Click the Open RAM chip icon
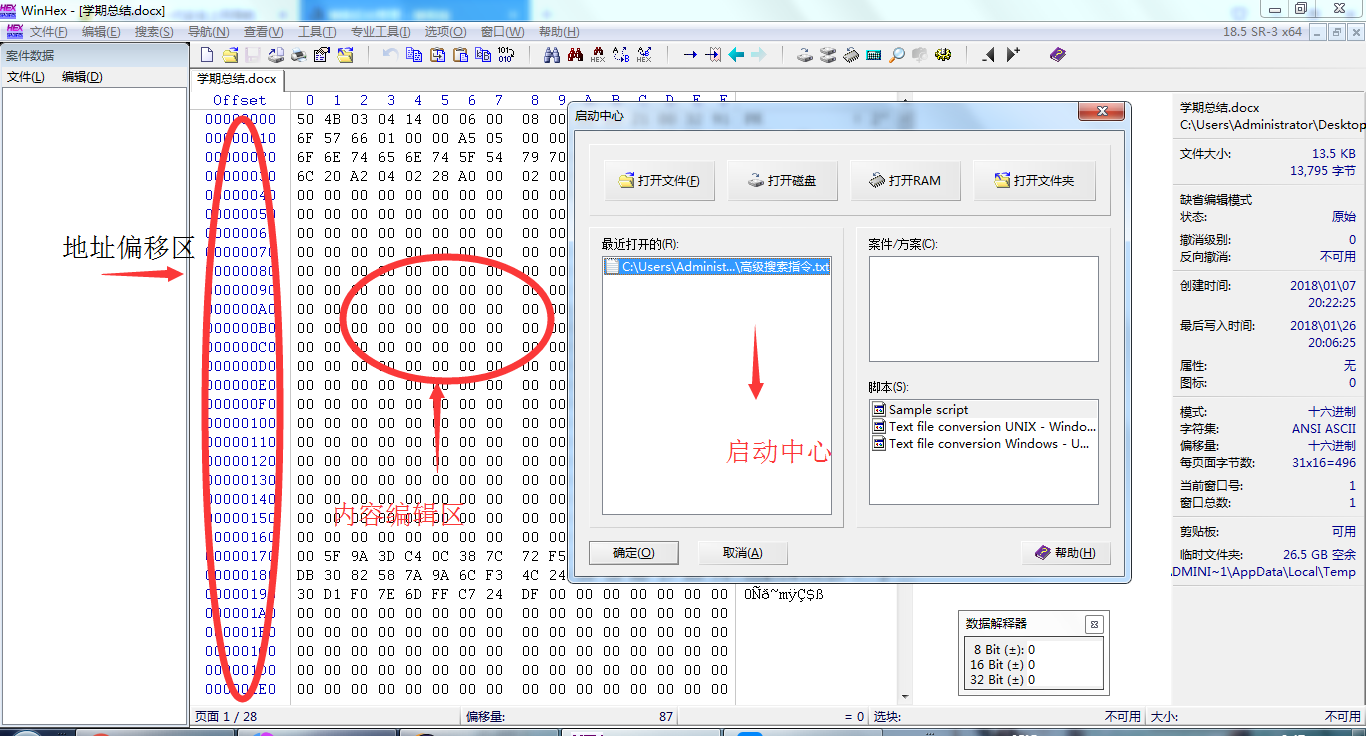Screen dimensions: 1366x736 click(x=851, y=55)
